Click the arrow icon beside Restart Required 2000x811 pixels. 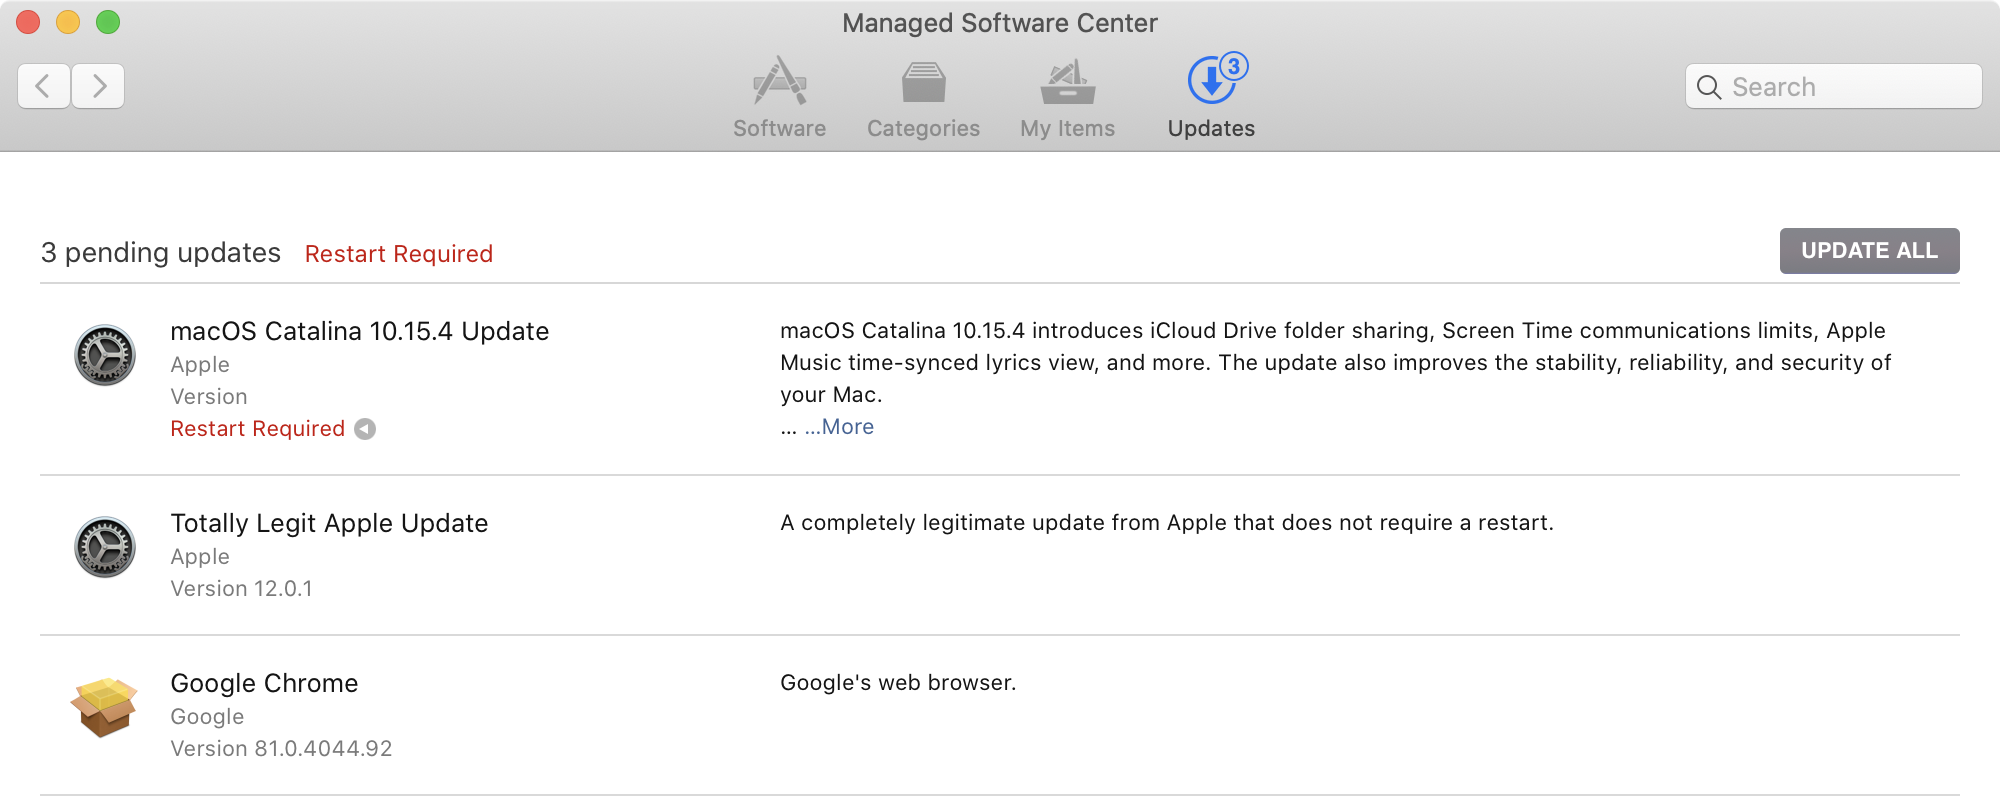click(365, 429)
